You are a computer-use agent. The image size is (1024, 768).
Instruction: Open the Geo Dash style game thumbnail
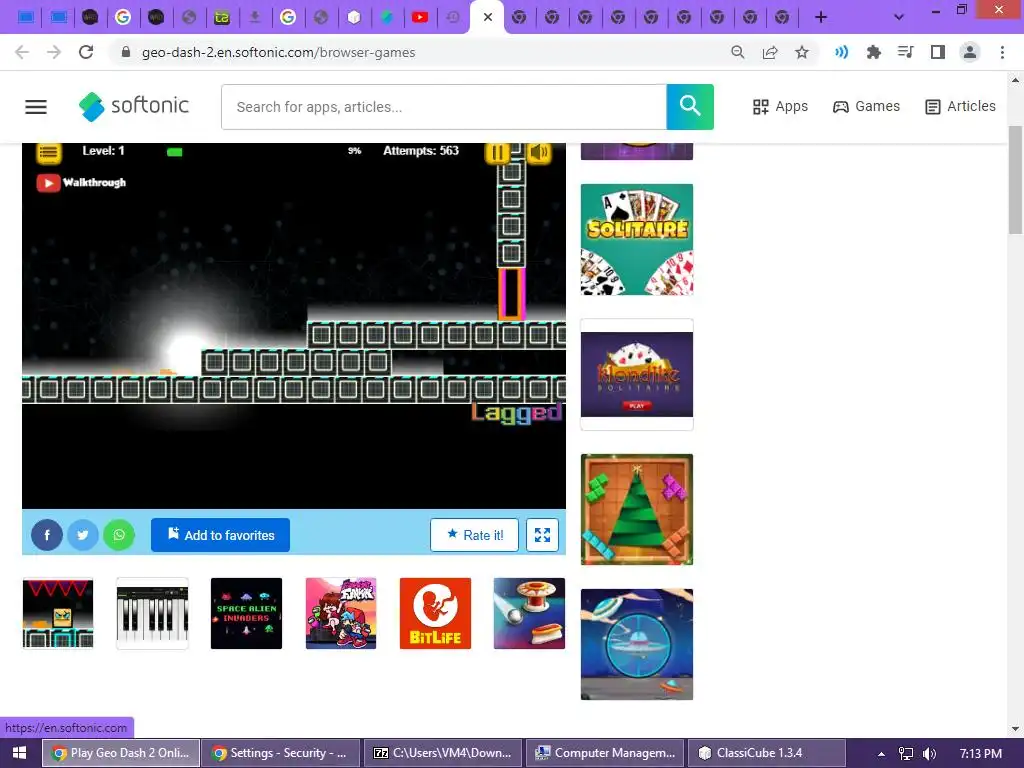pos(58,613)
